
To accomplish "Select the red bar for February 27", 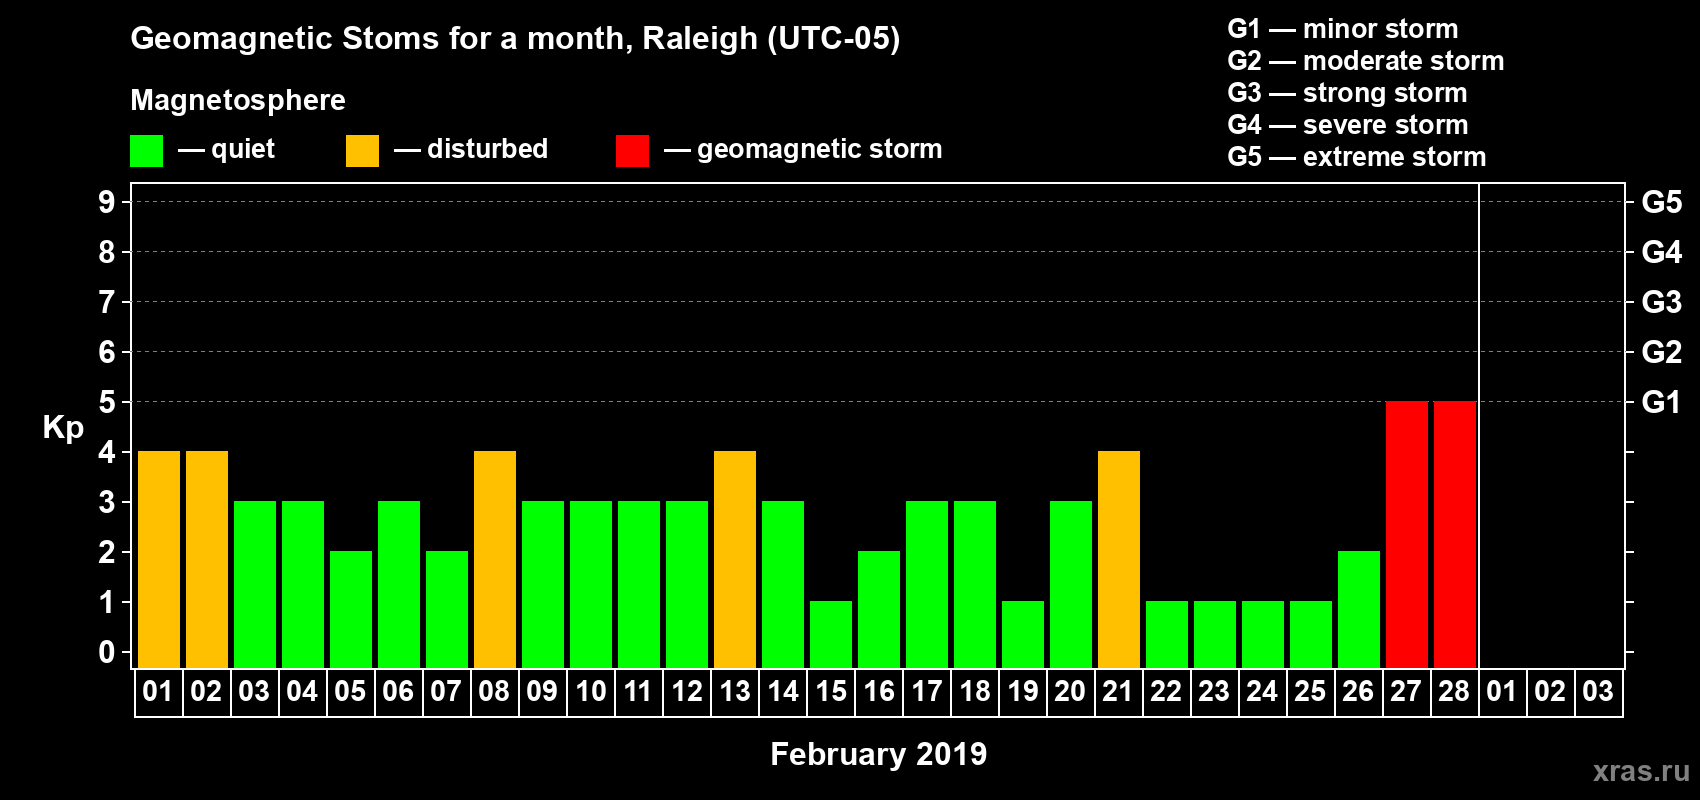I will (1407, 535).
